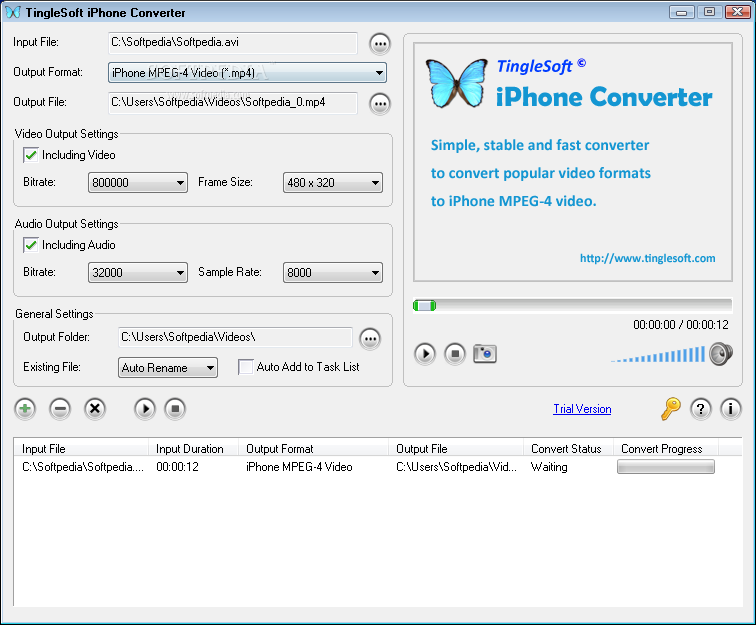Open the Existing File Auto Rename dropdown
Image resolution: width=756 pixels, height=625 pixels.
point(168,367)
